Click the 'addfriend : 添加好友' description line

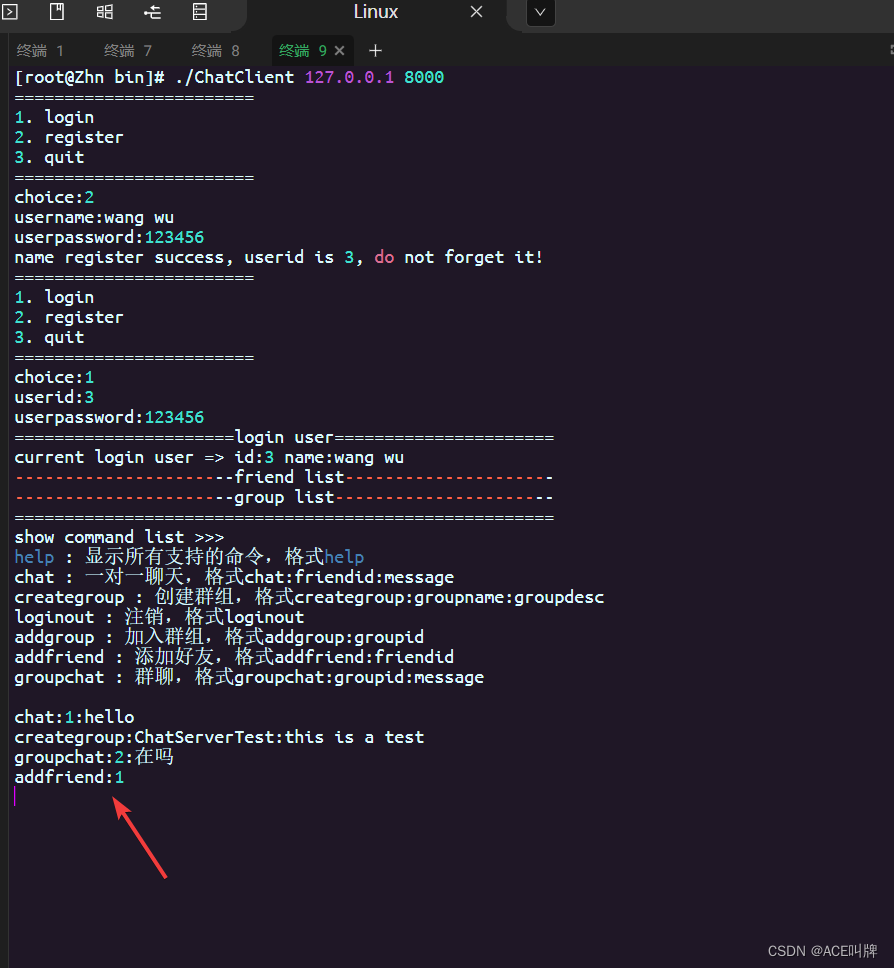234,657
